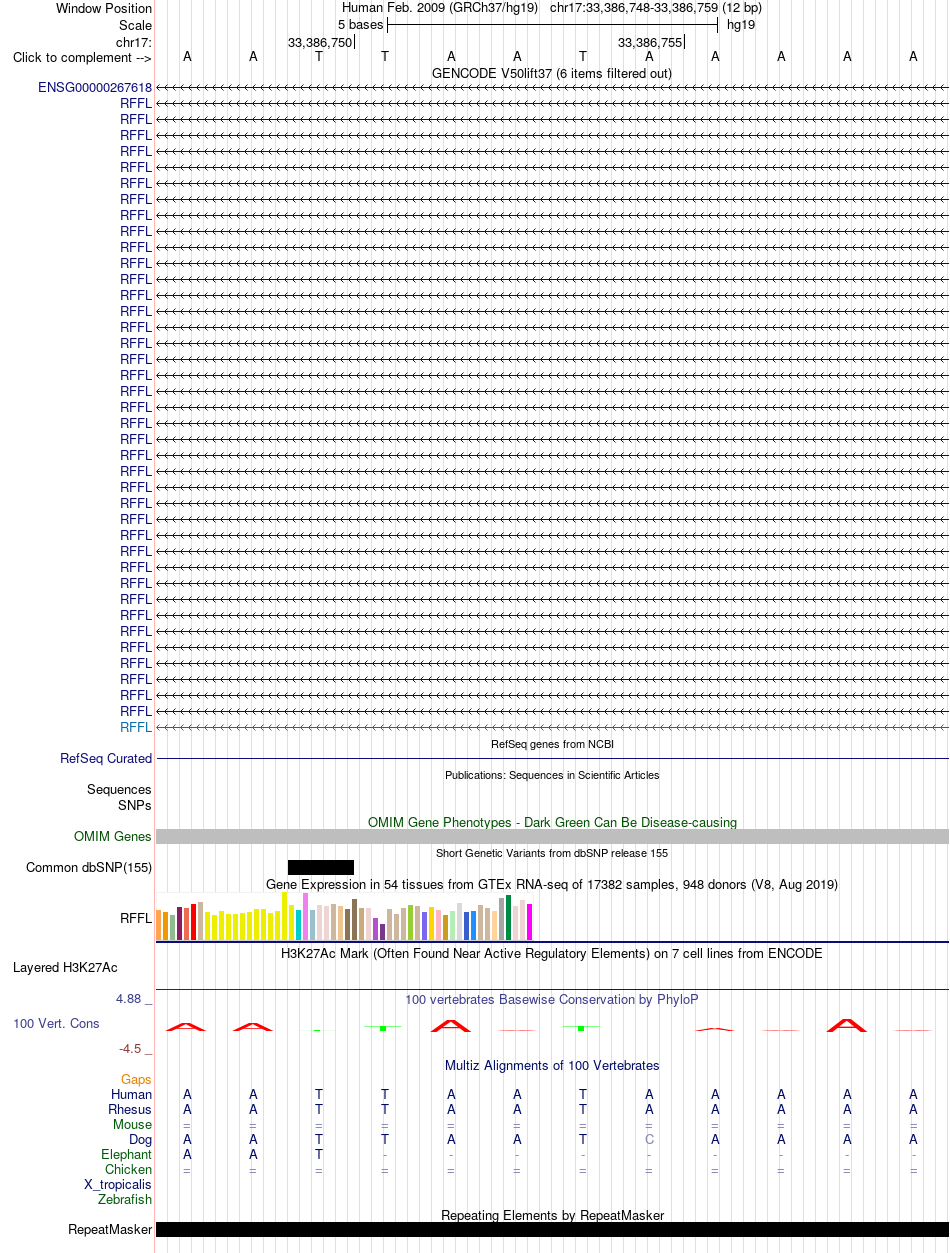Select the X_tropicalis species row label
Image resolution: width=950 pixels, height=1253 pixels.
tap(118, 1184)
